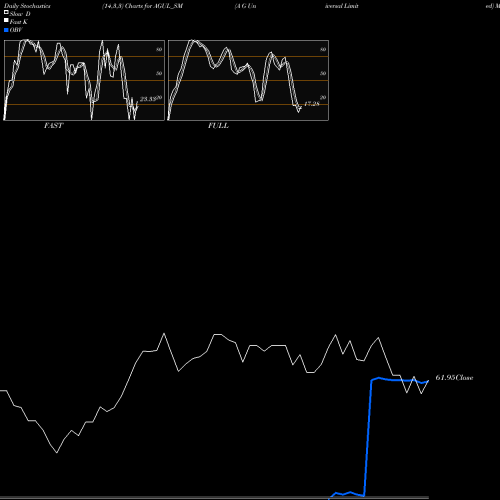Click the Slow D legend swatch
This screenshot has width=500, height=500.
[x=6, y=12]
